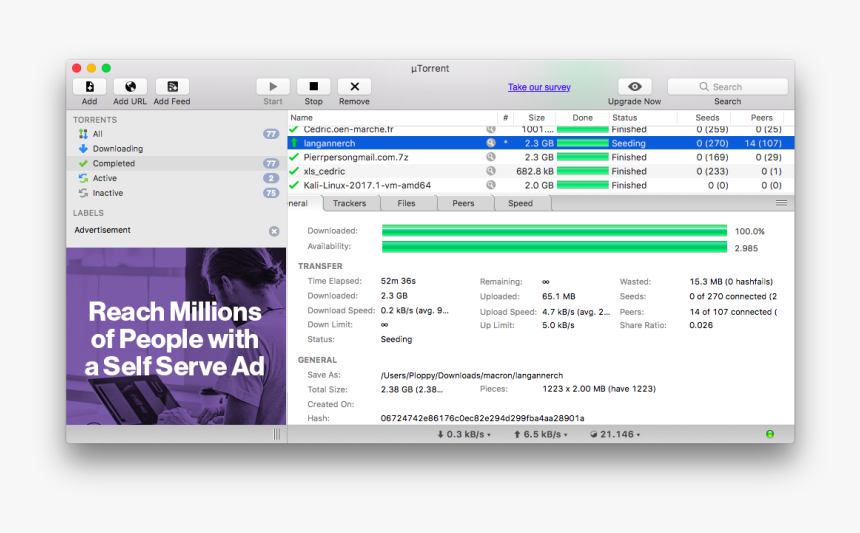The image size is (860, 533).
Task: Open the Take our survey link
Action: (539, 87)
